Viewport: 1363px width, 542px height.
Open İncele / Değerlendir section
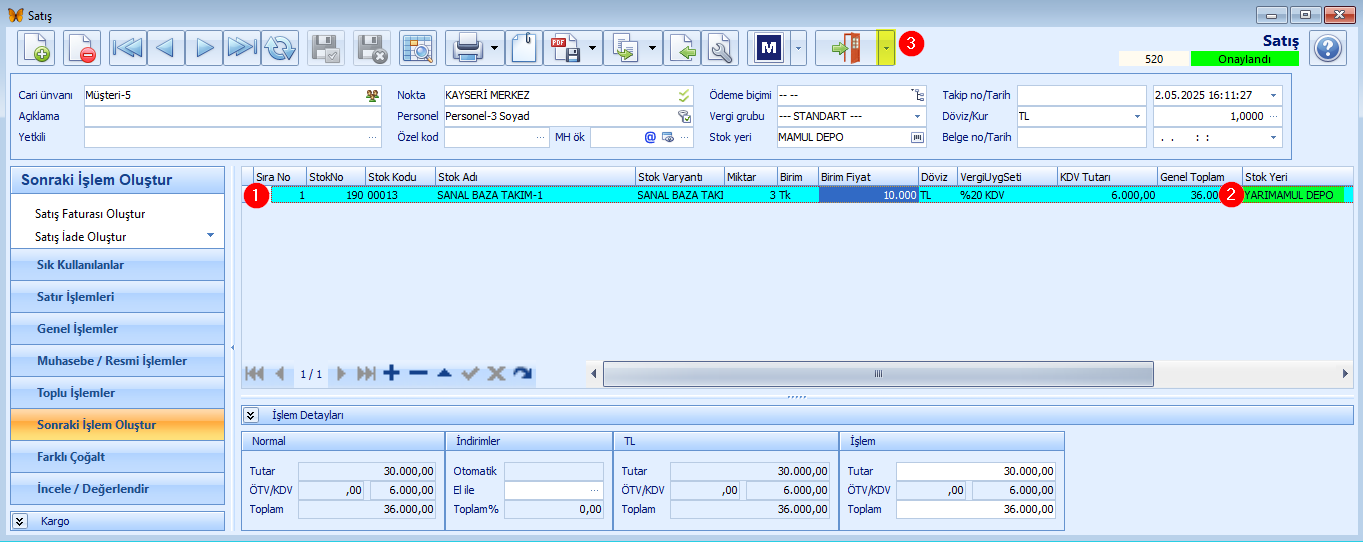click(x=117, y=489)
